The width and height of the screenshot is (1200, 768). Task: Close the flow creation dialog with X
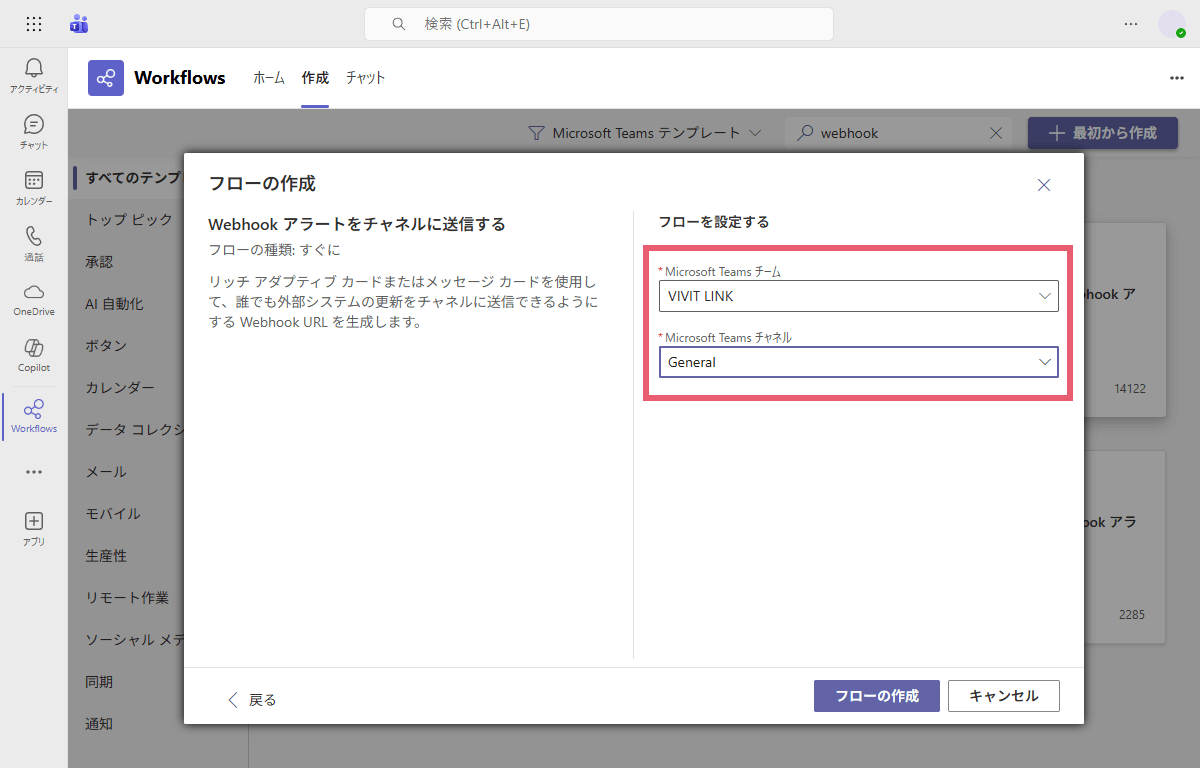(1044, 185)
